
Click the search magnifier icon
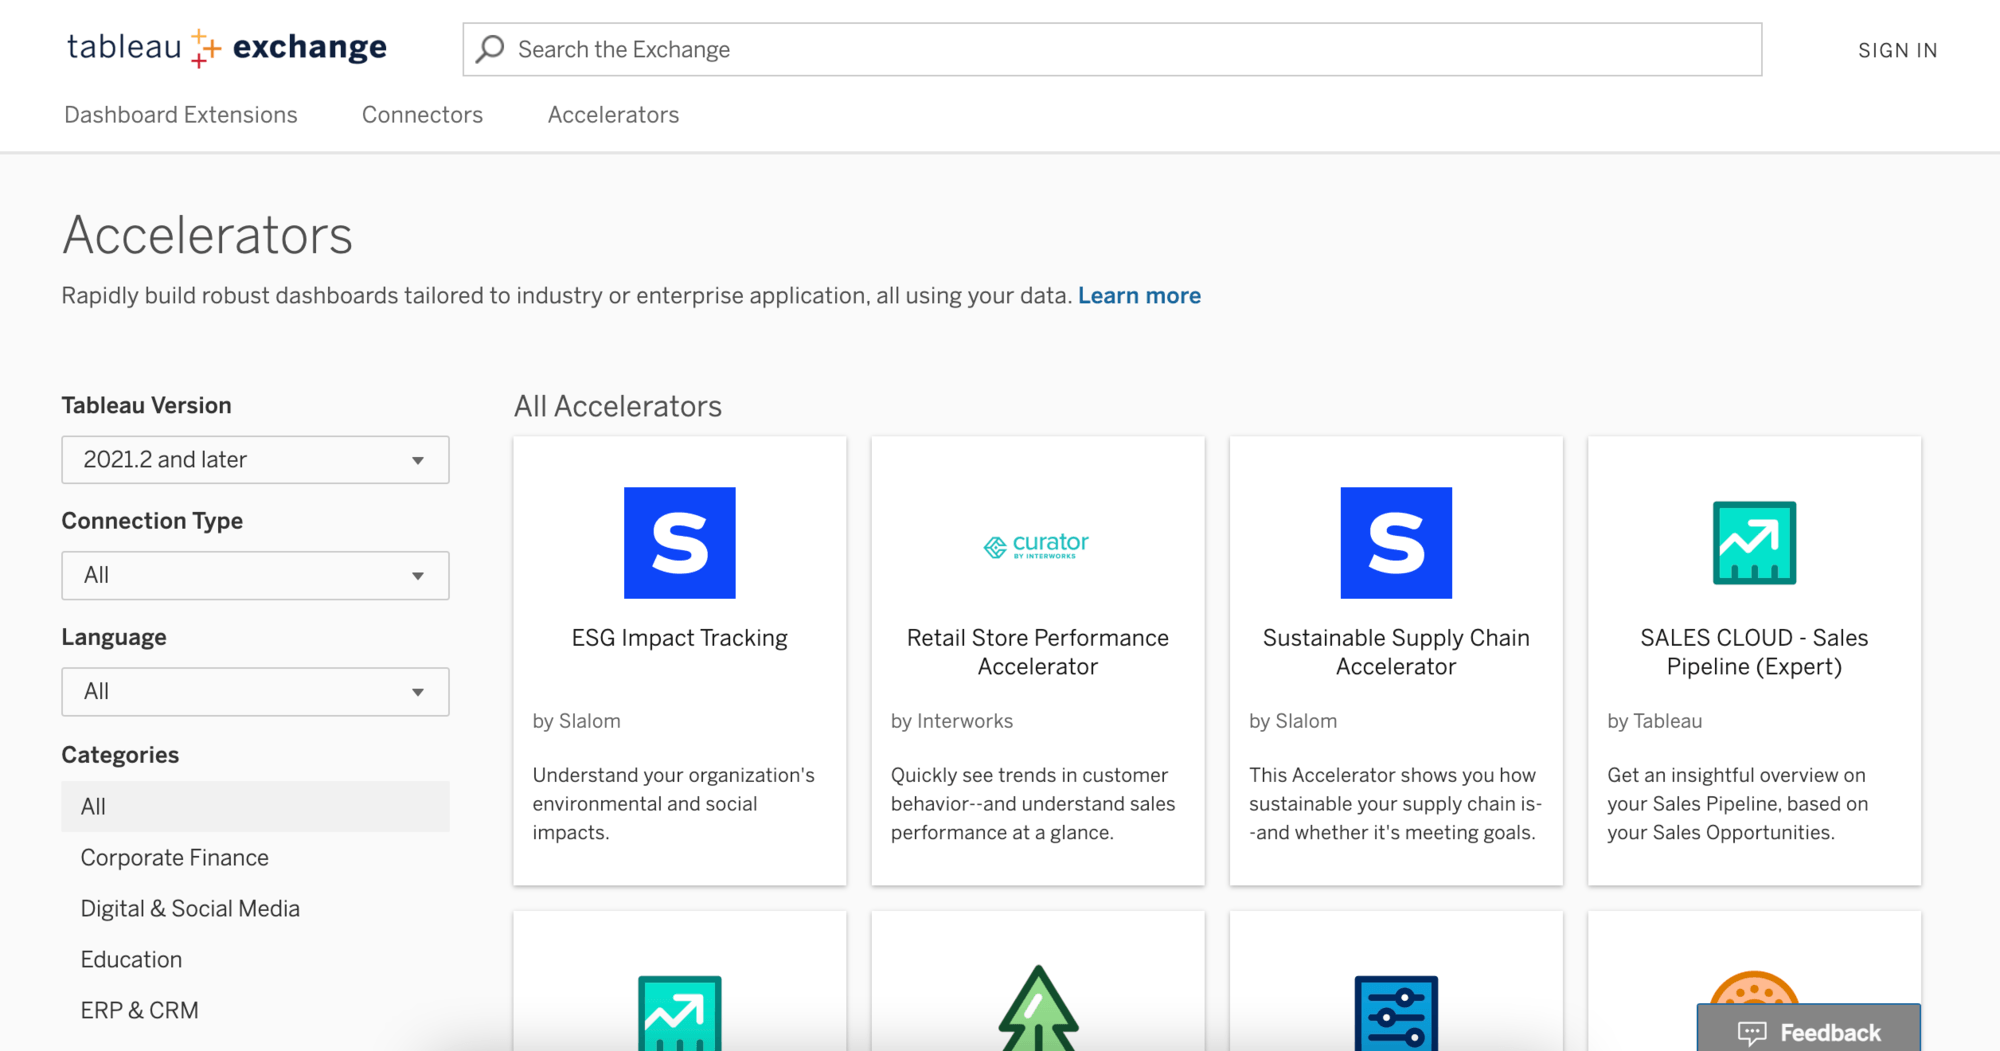(x=490, y=49)
